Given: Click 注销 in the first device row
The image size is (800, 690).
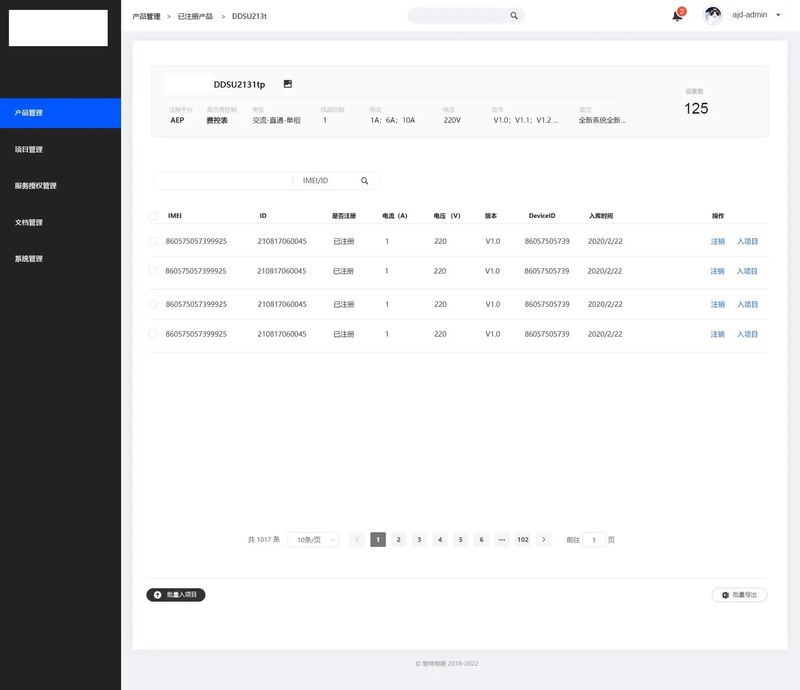Looking at the screenshot, I should 718,241.
